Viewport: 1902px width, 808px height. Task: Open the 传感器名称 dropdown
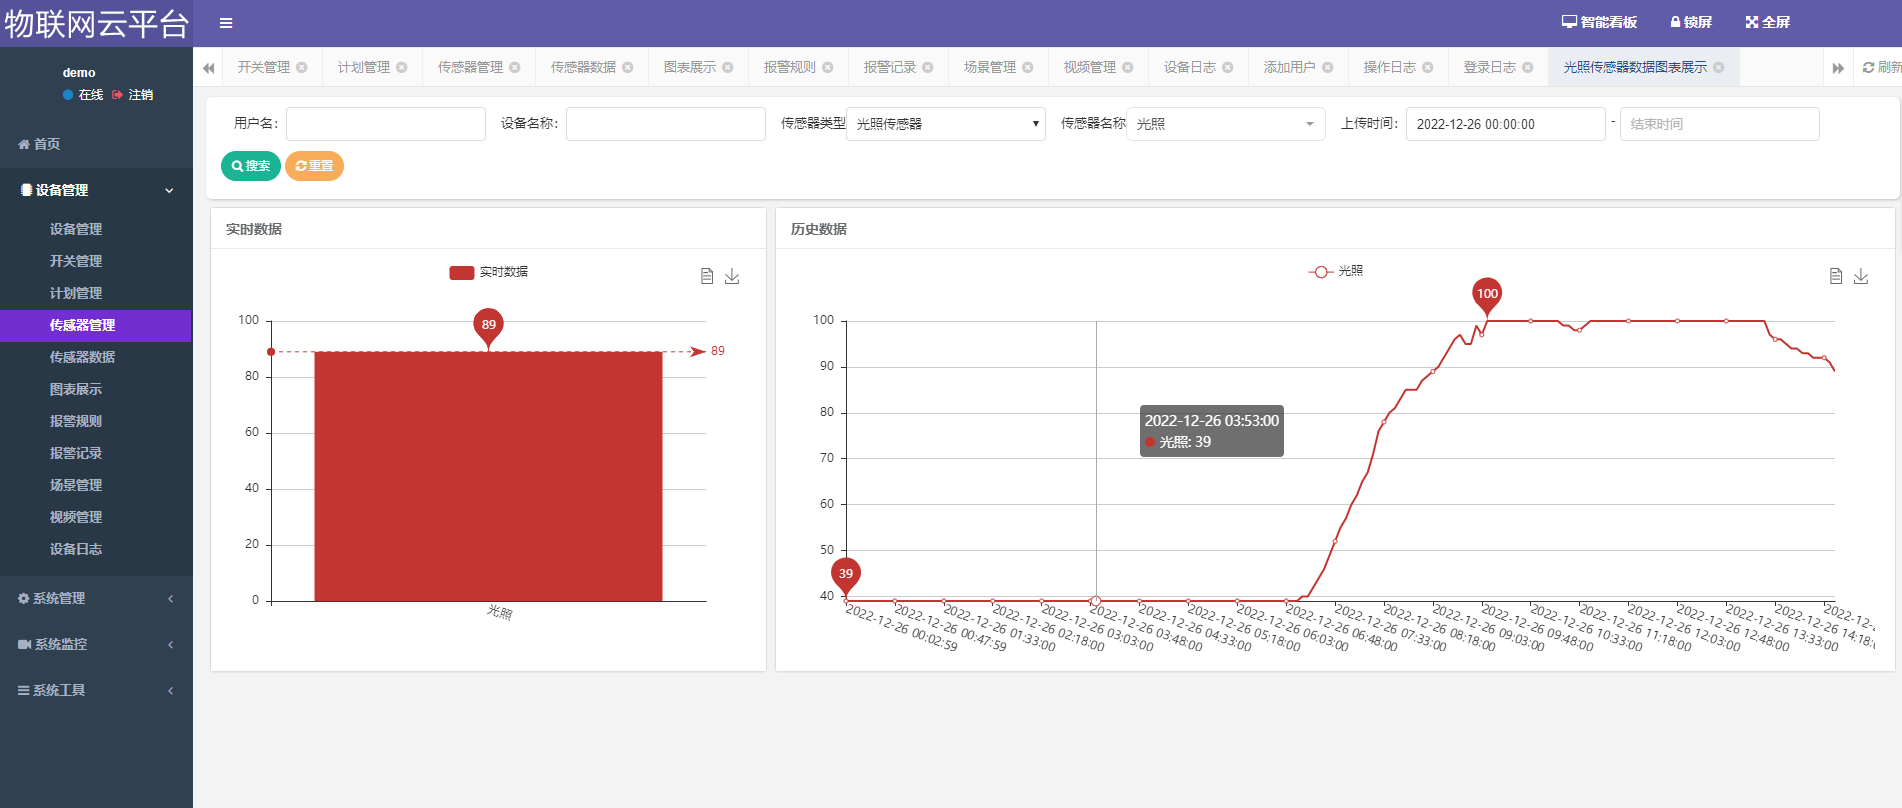[x=1225, y=124]
